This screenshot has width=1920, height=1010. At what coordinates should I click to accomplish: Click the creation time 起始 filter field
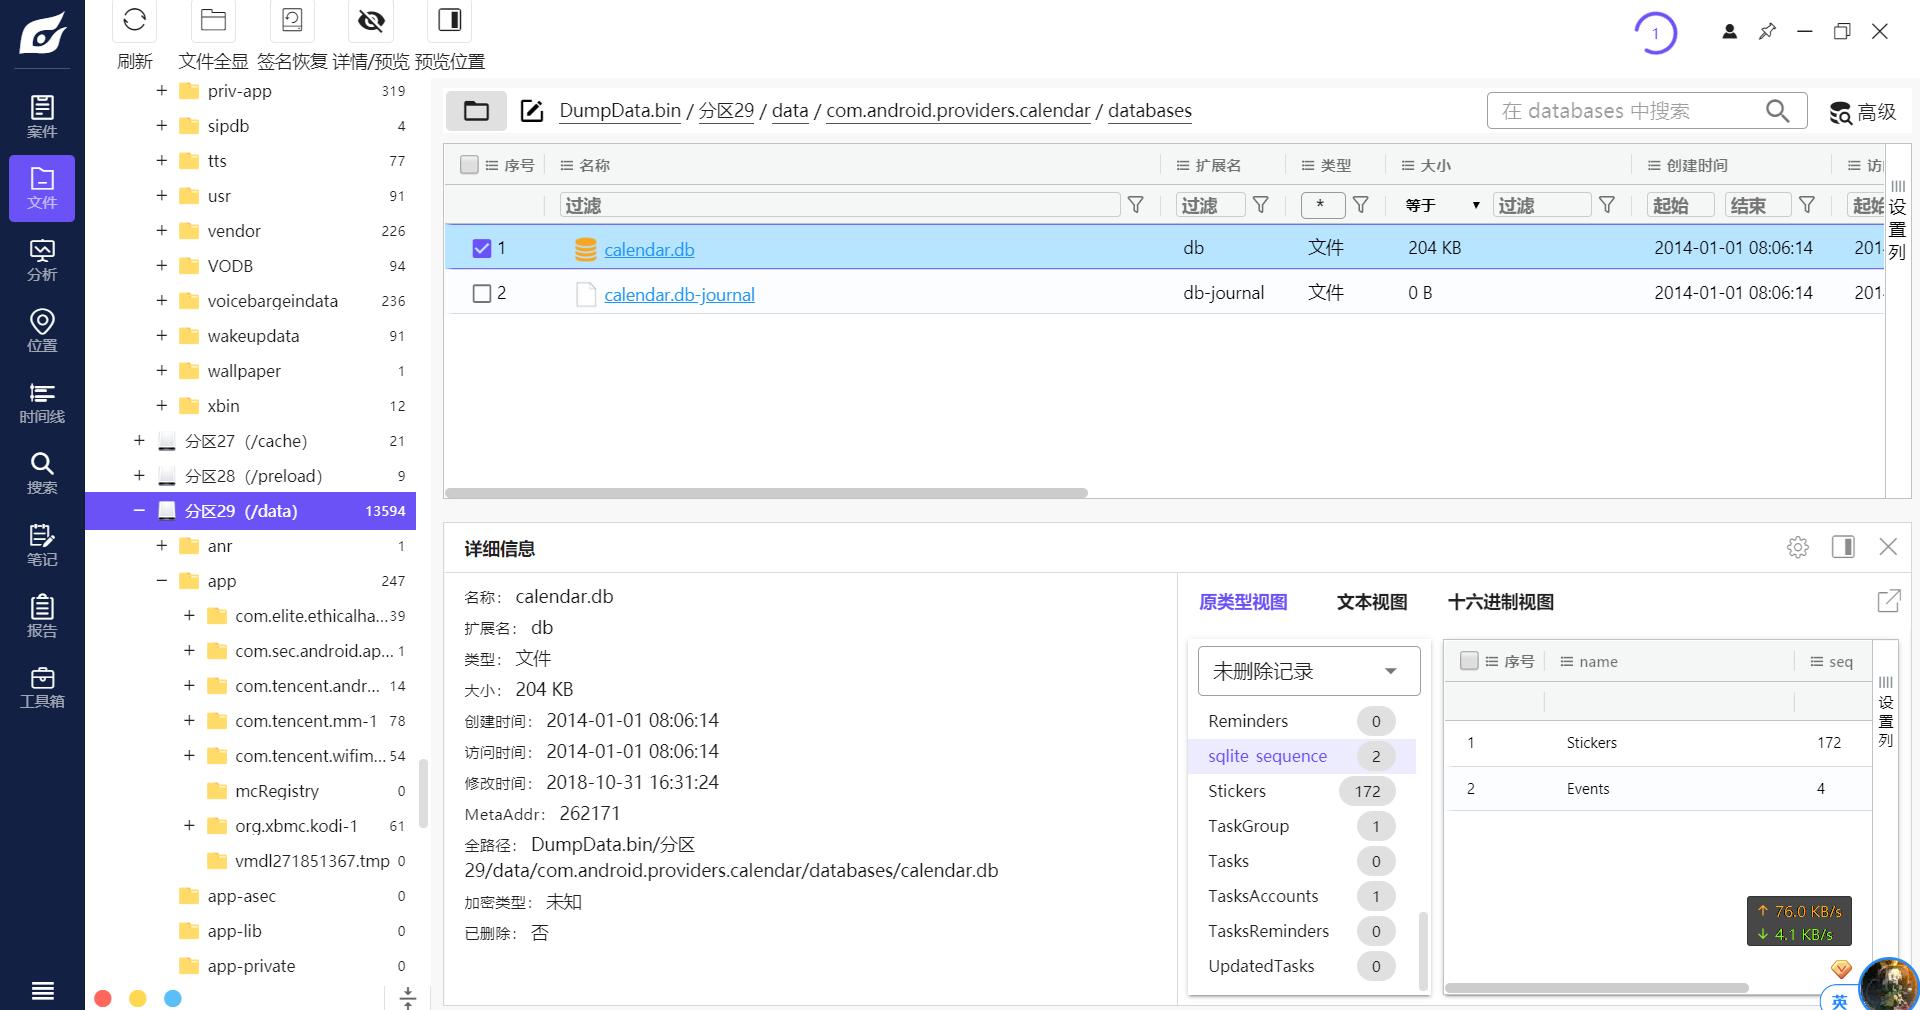[1680, 205]
